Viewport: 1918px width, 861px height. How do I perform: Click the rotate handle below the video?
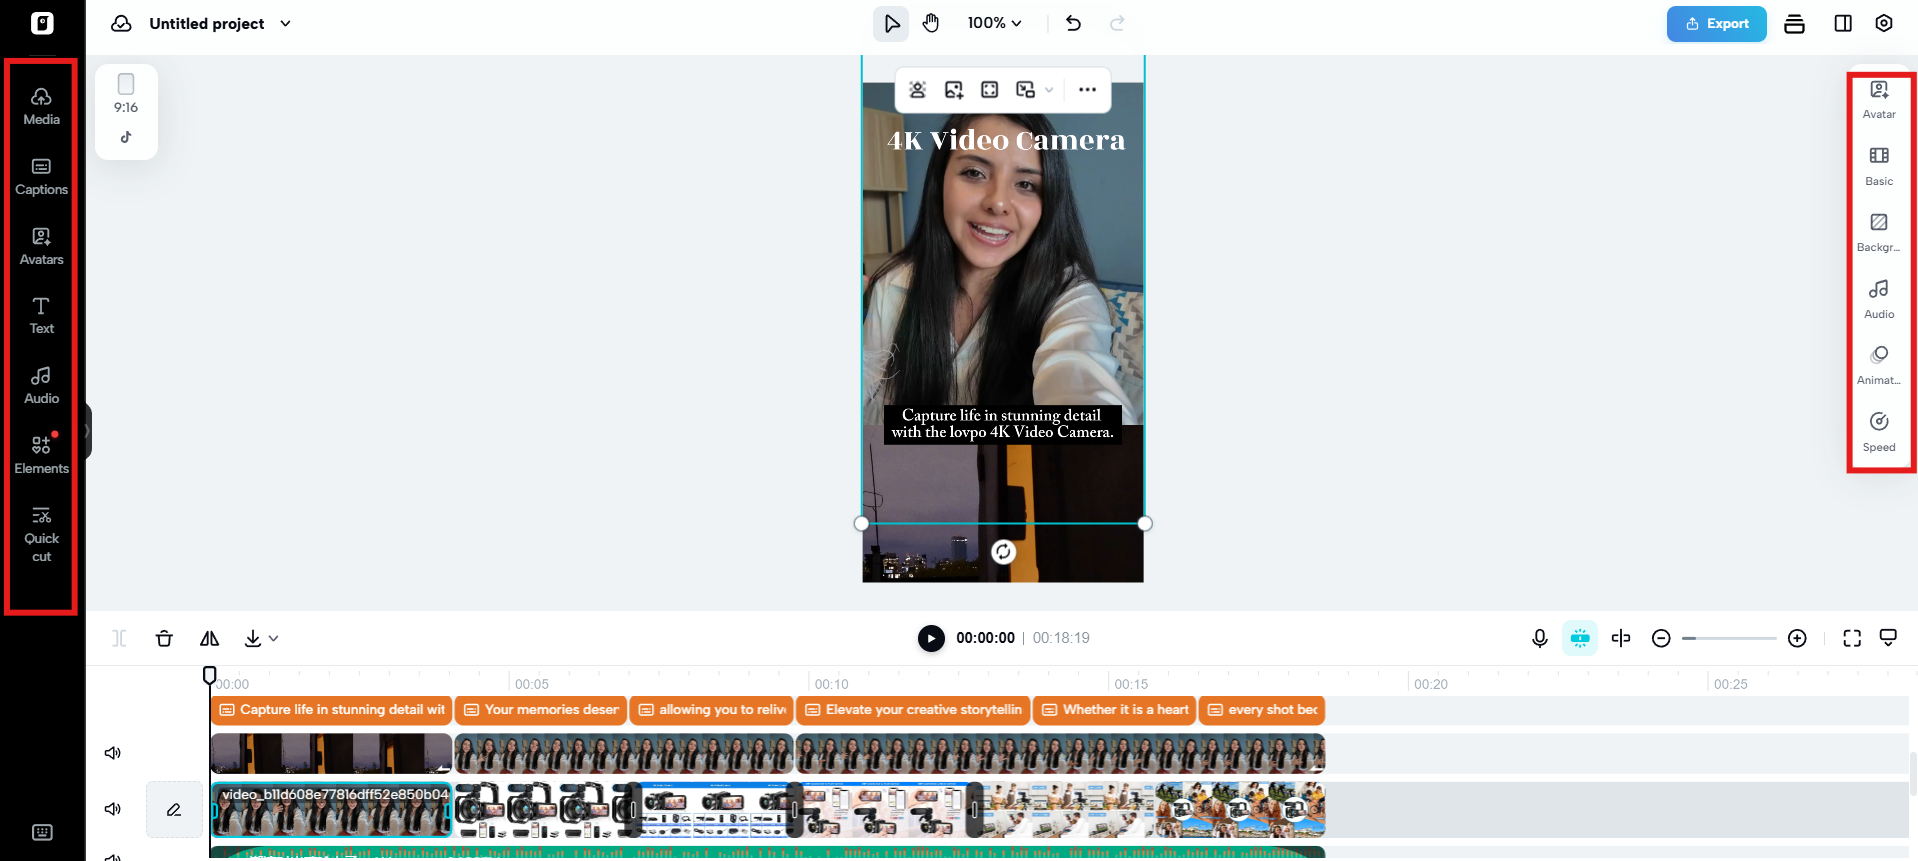coord(1003,551)
